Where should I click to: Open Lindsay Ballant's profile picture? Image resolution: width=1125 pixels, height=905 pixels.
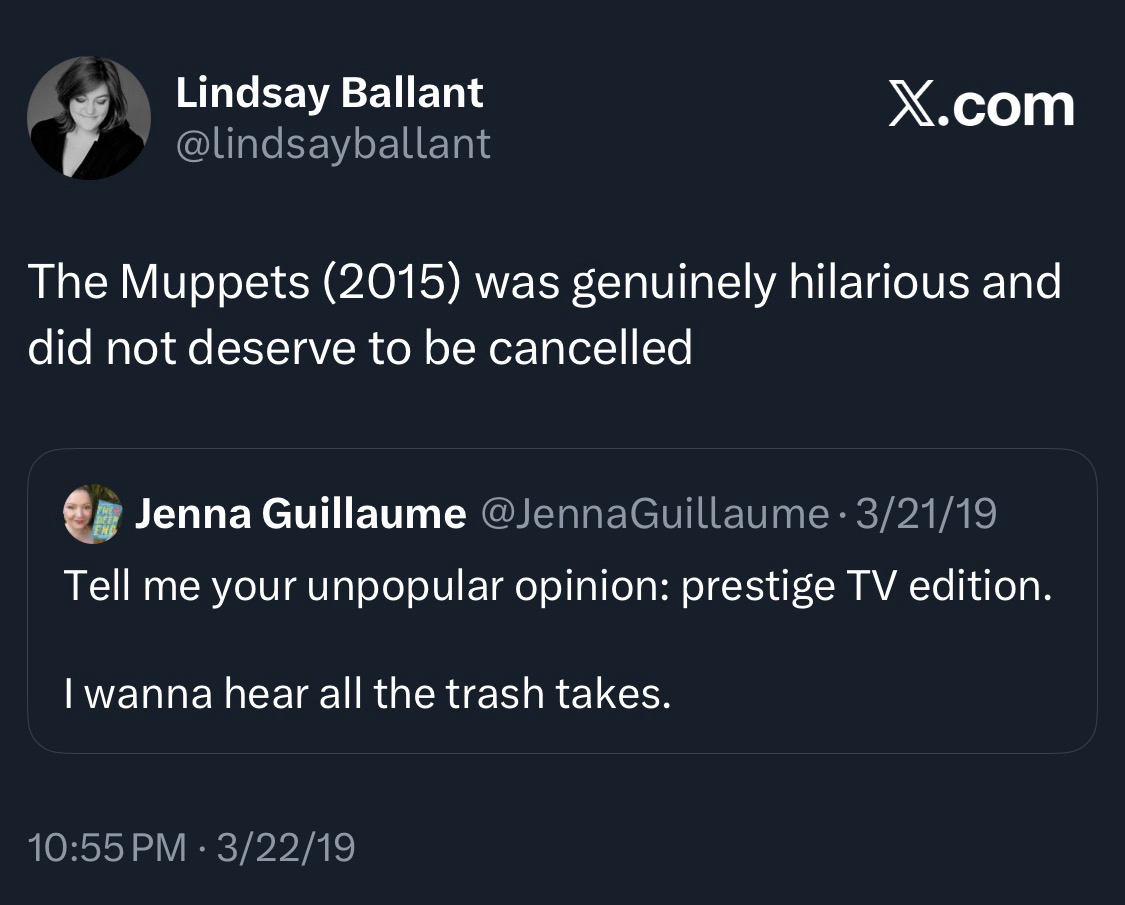(x=89, y=117)
